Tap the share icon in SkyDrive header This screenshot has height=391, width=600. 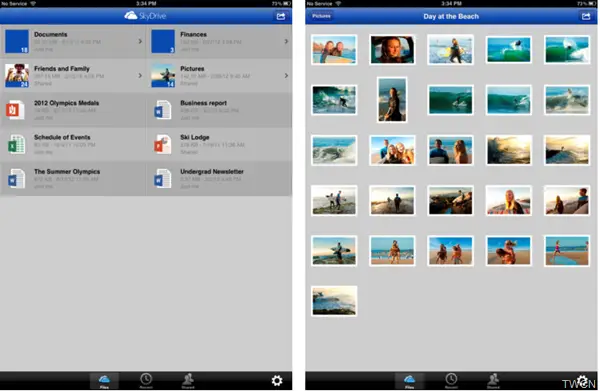(281, 16)
